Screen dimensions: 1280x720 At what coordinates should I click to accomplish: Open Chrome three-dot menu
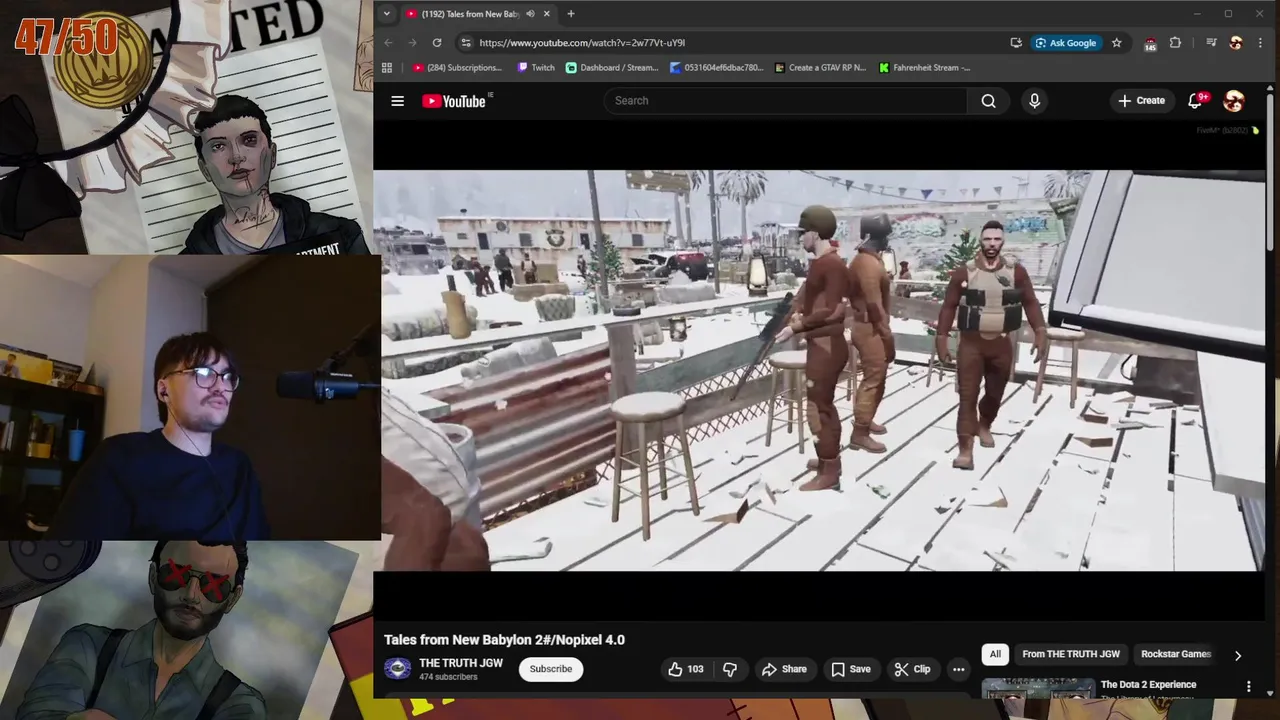click(x=1260, y=43)
